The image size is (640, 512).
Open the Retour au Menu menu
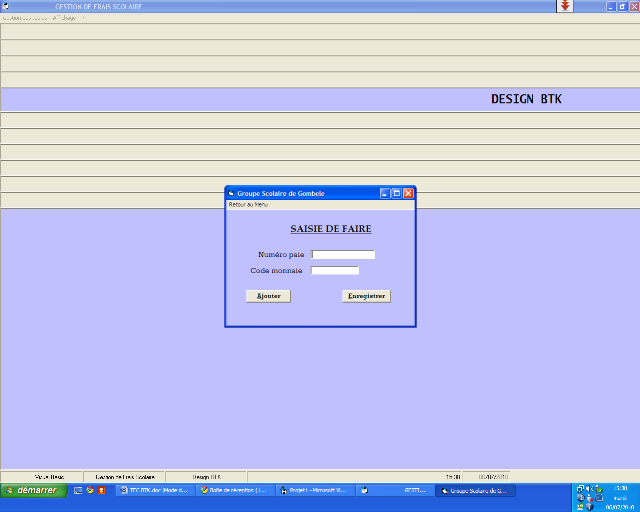[x=248, y=205]
